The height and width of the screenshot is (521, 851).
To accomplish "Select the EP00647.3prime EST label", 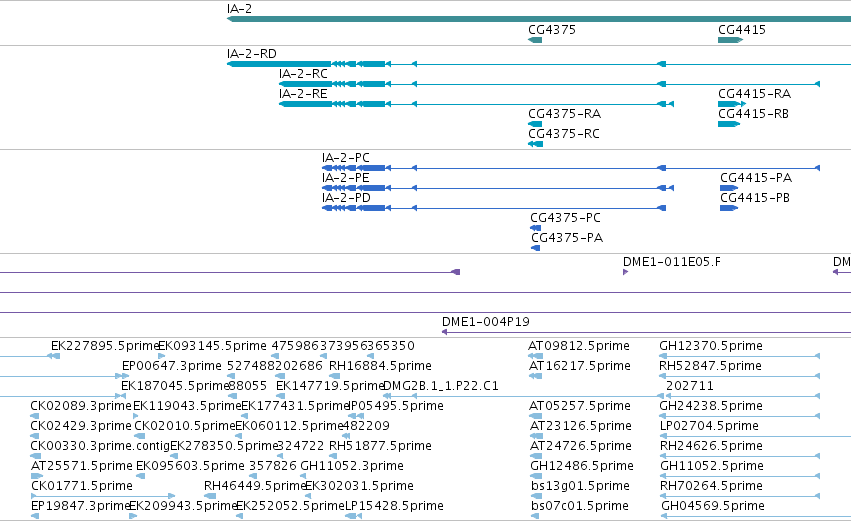I will (172, 366).
